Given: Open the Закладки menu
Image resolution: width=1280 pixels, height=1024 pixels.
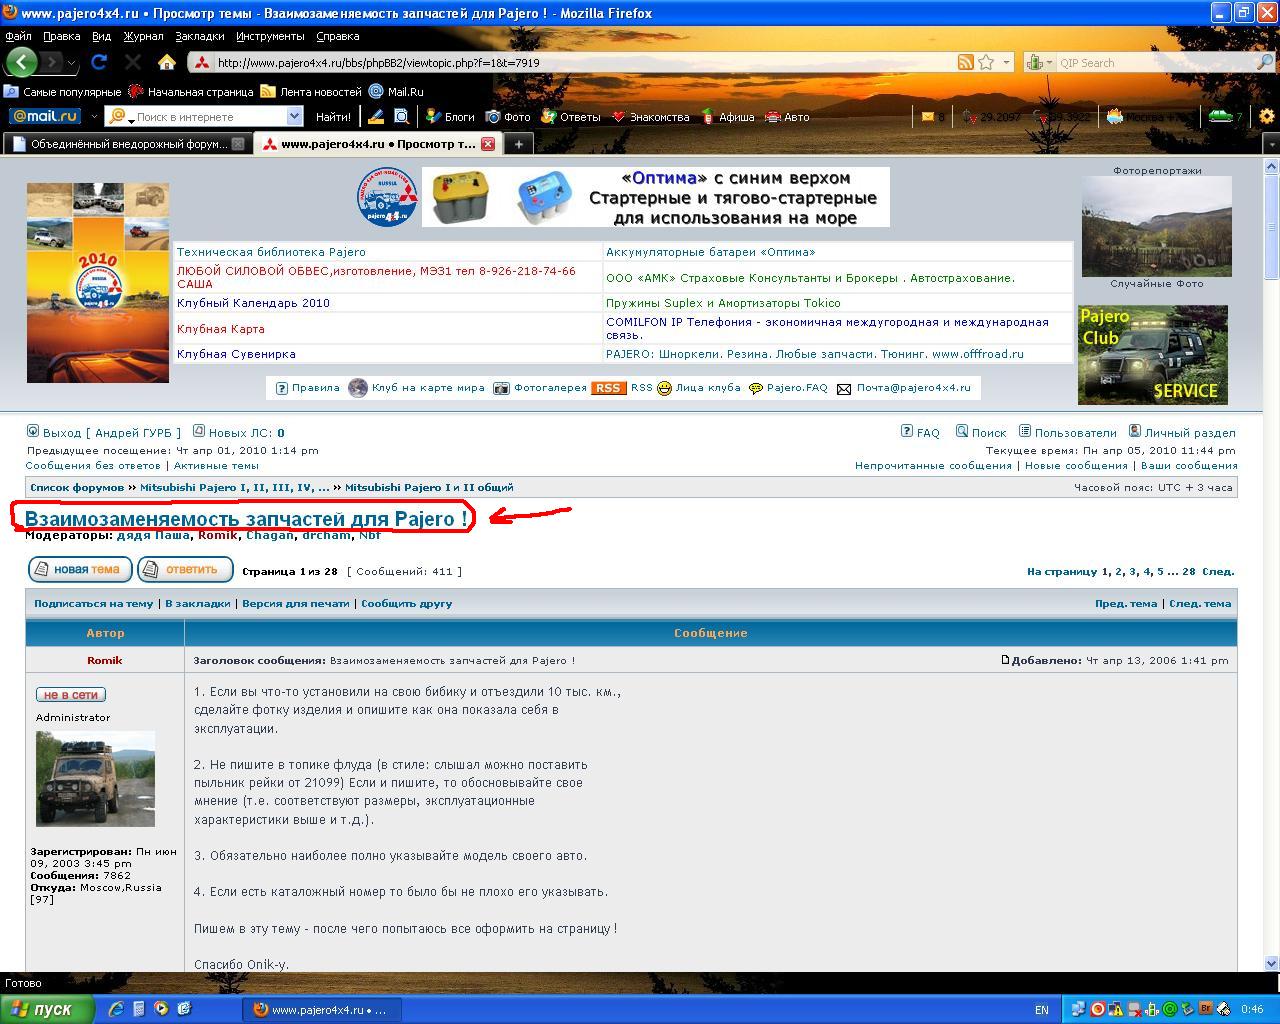Looking at the screenshot, I should (x=199, y=36).
